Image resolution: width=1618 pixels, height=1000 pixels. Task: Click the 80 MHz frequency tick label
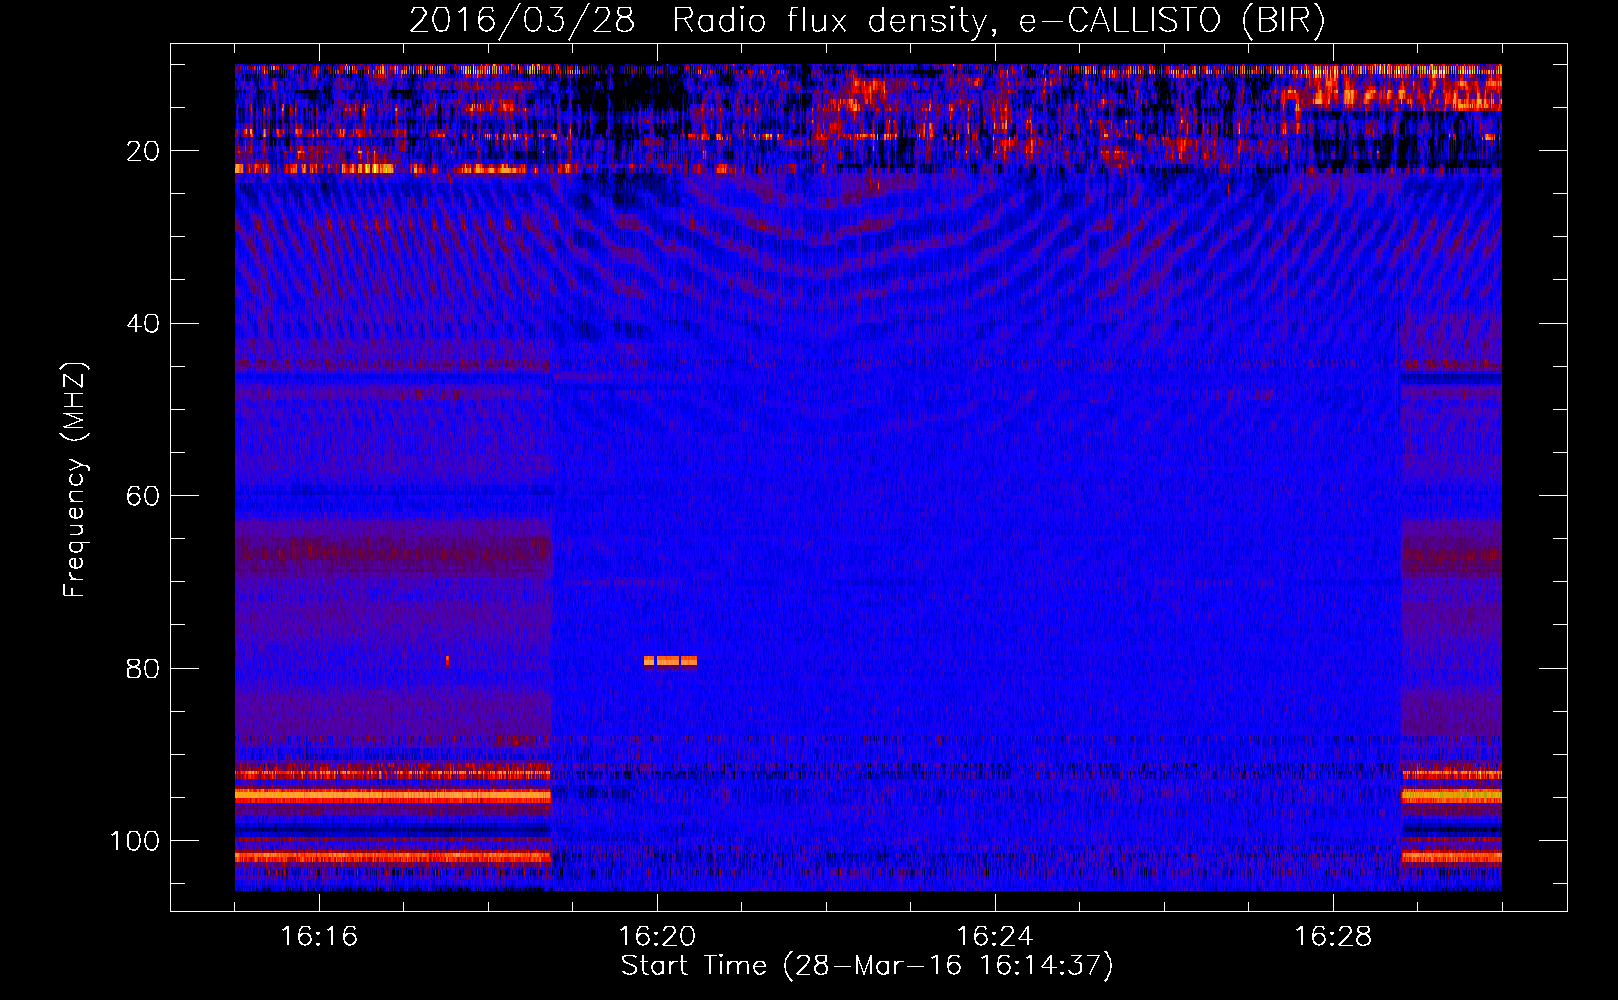[x=143, y=669]
